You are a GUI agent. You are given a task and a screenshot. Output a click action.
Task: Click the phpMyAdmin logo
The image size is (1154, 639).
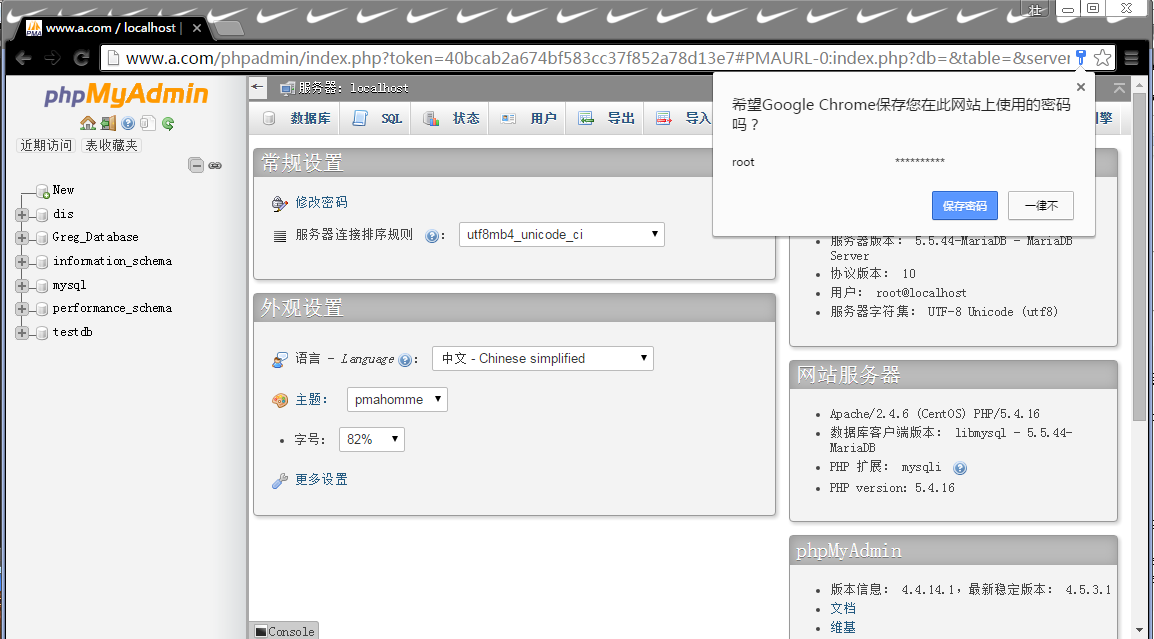point(126,94)
